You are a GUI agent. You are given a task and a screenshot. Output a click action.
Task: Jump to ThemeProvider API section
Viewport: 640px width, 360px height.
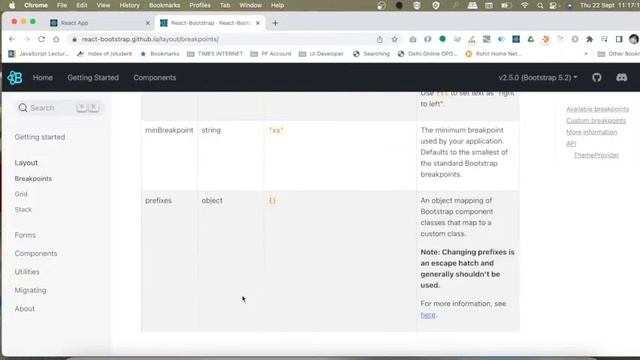(596, 155)
